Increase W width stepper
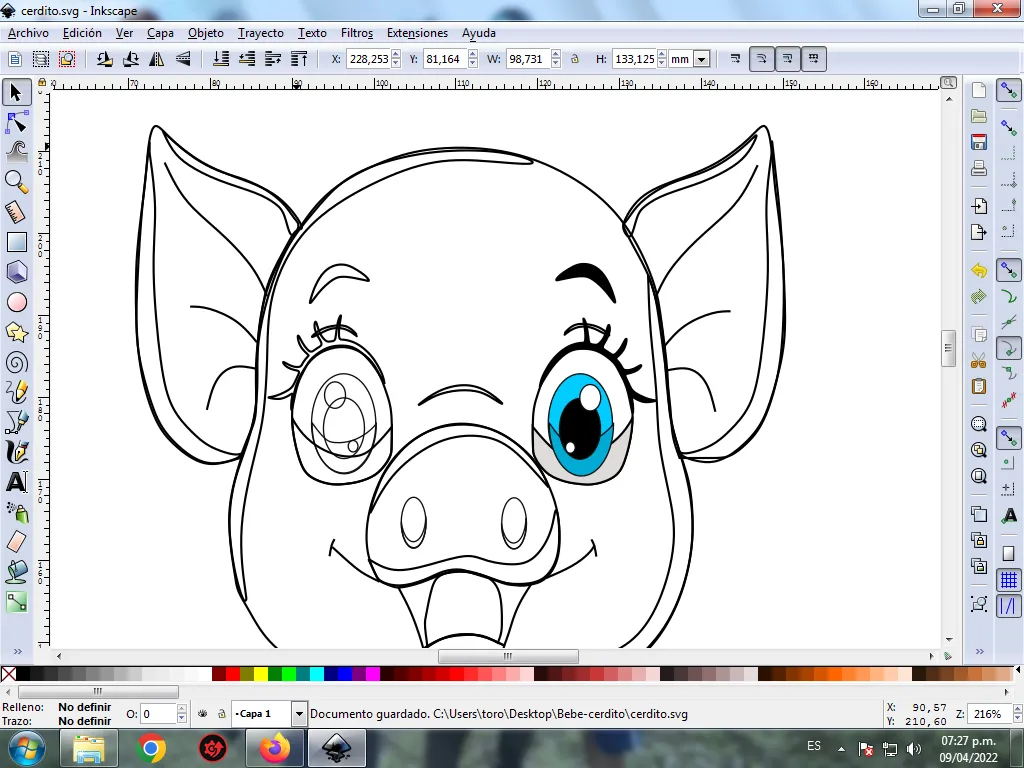 556,54
